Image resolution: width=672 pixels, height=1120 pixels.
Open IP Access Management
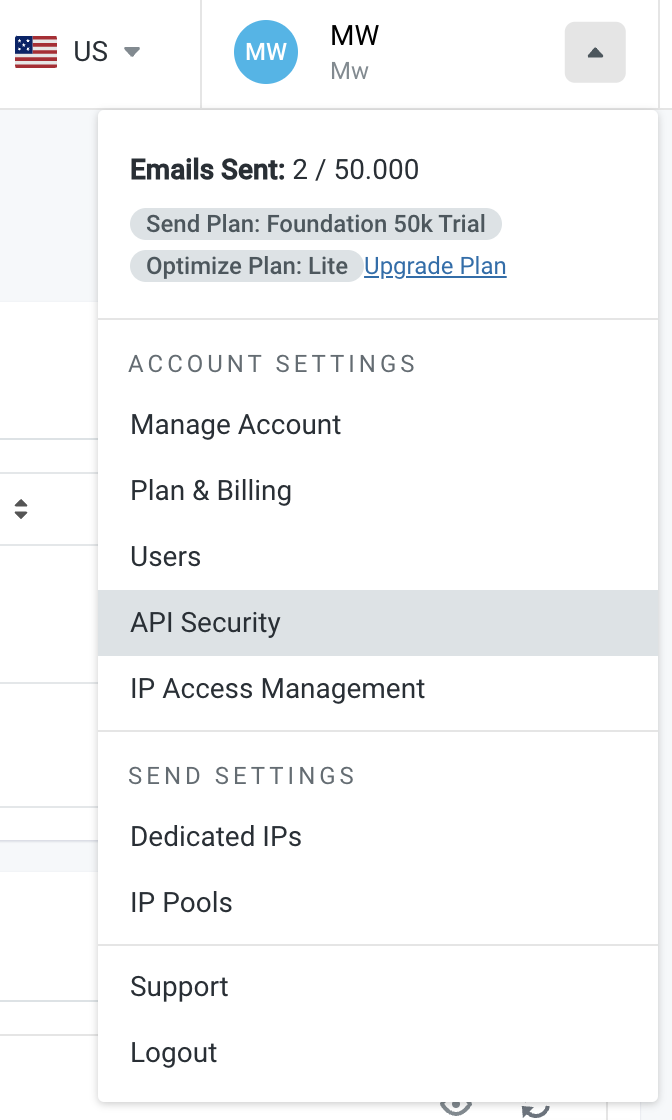point(378,689)
